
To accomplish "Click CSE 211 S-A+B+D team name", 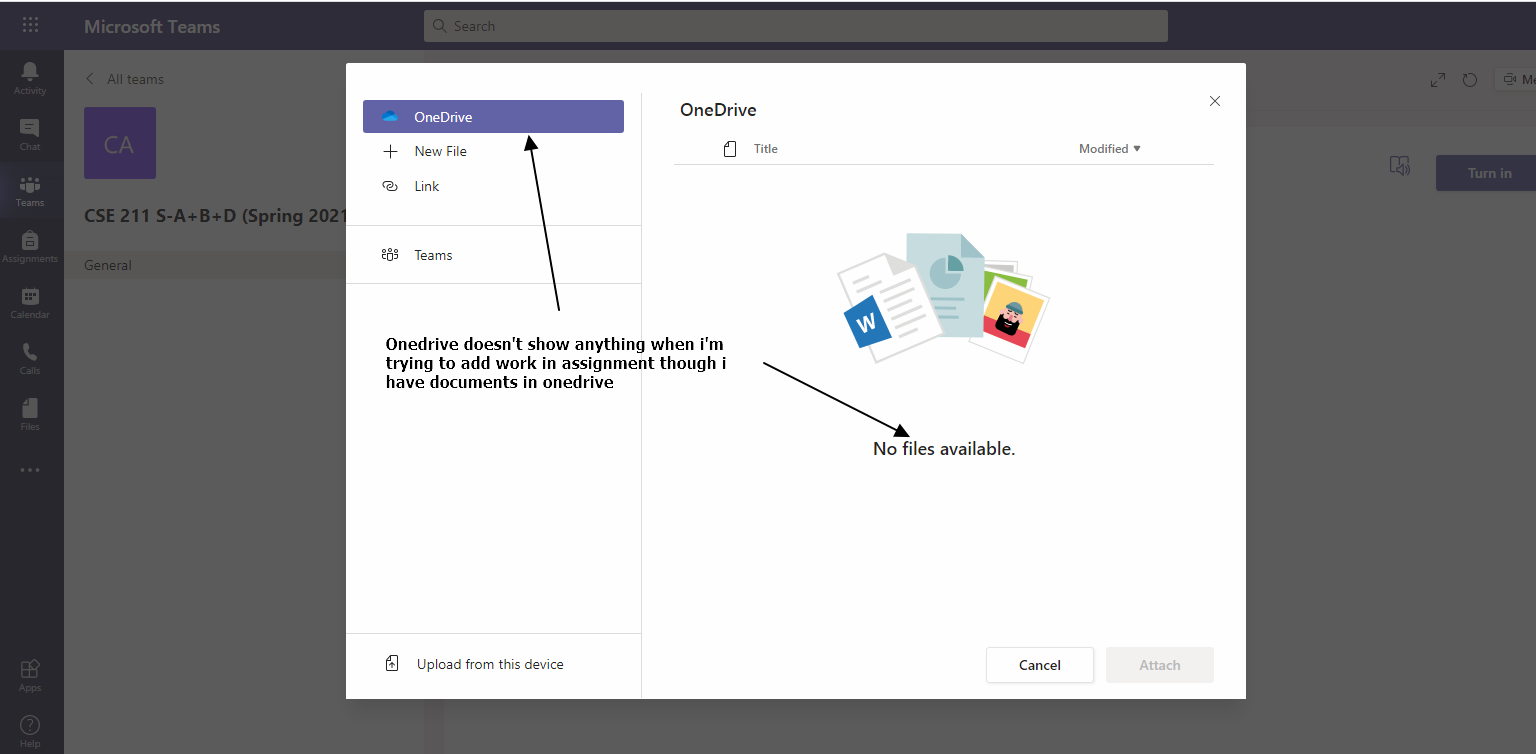I will pos(216,215).
